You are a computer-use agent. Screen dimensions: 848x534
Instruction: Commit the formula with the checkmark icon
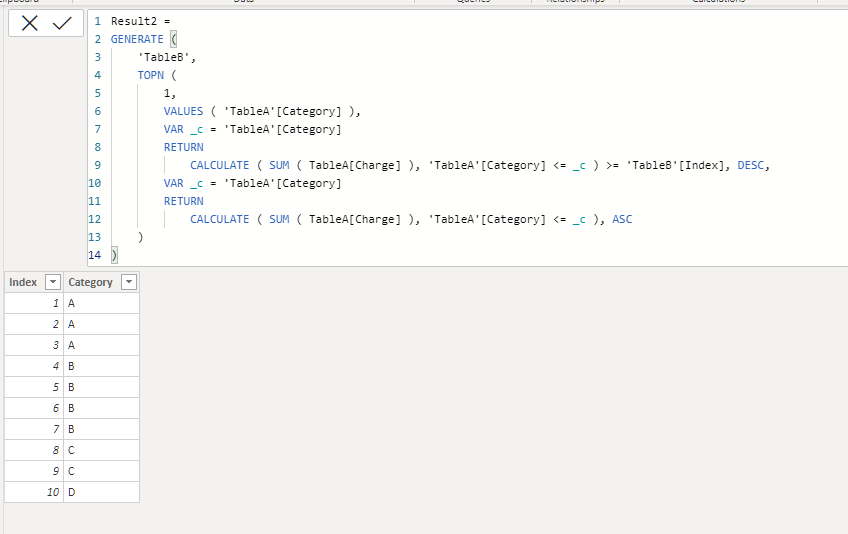62,23
